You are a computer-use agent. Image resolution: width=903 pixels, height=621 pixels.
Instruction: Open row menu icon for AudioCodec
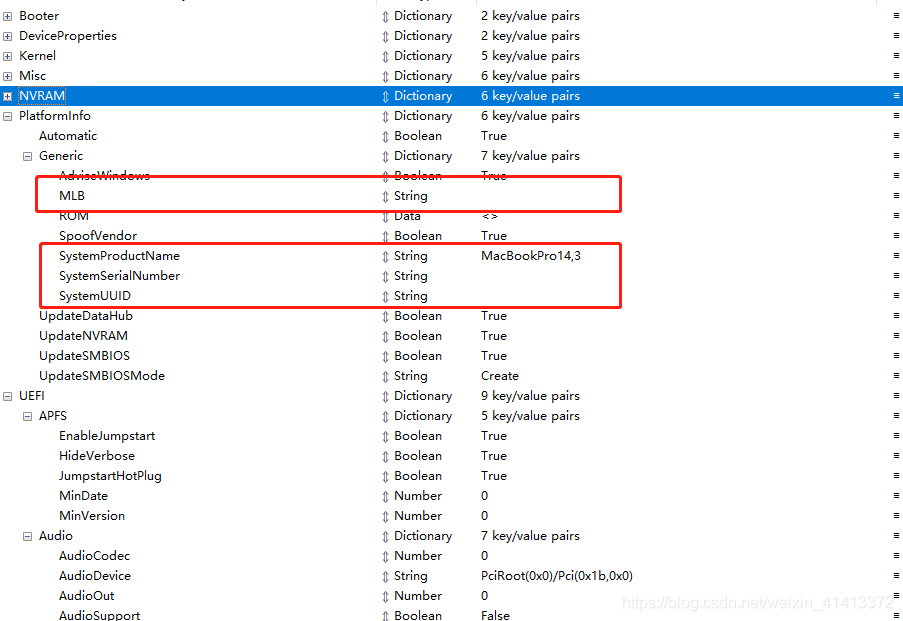(x=896, y=555)
